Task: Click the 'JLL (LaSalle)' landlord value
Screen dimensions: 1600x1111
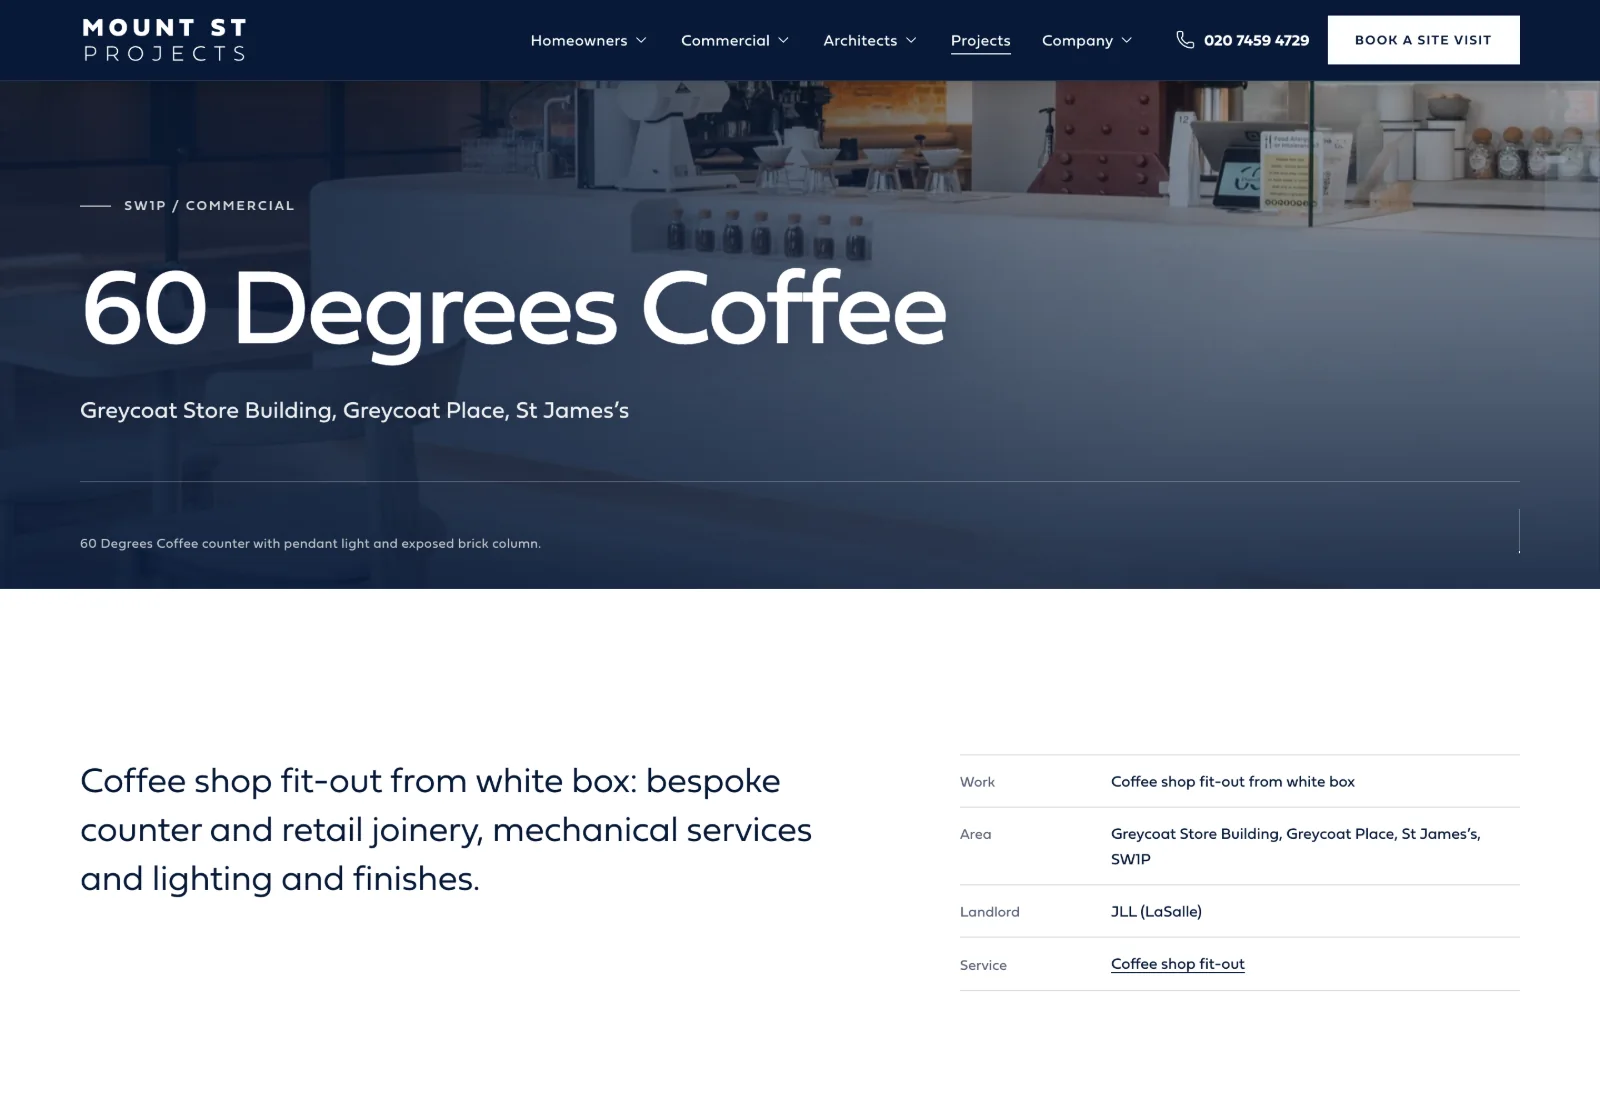Action: tap(1156, 911)
